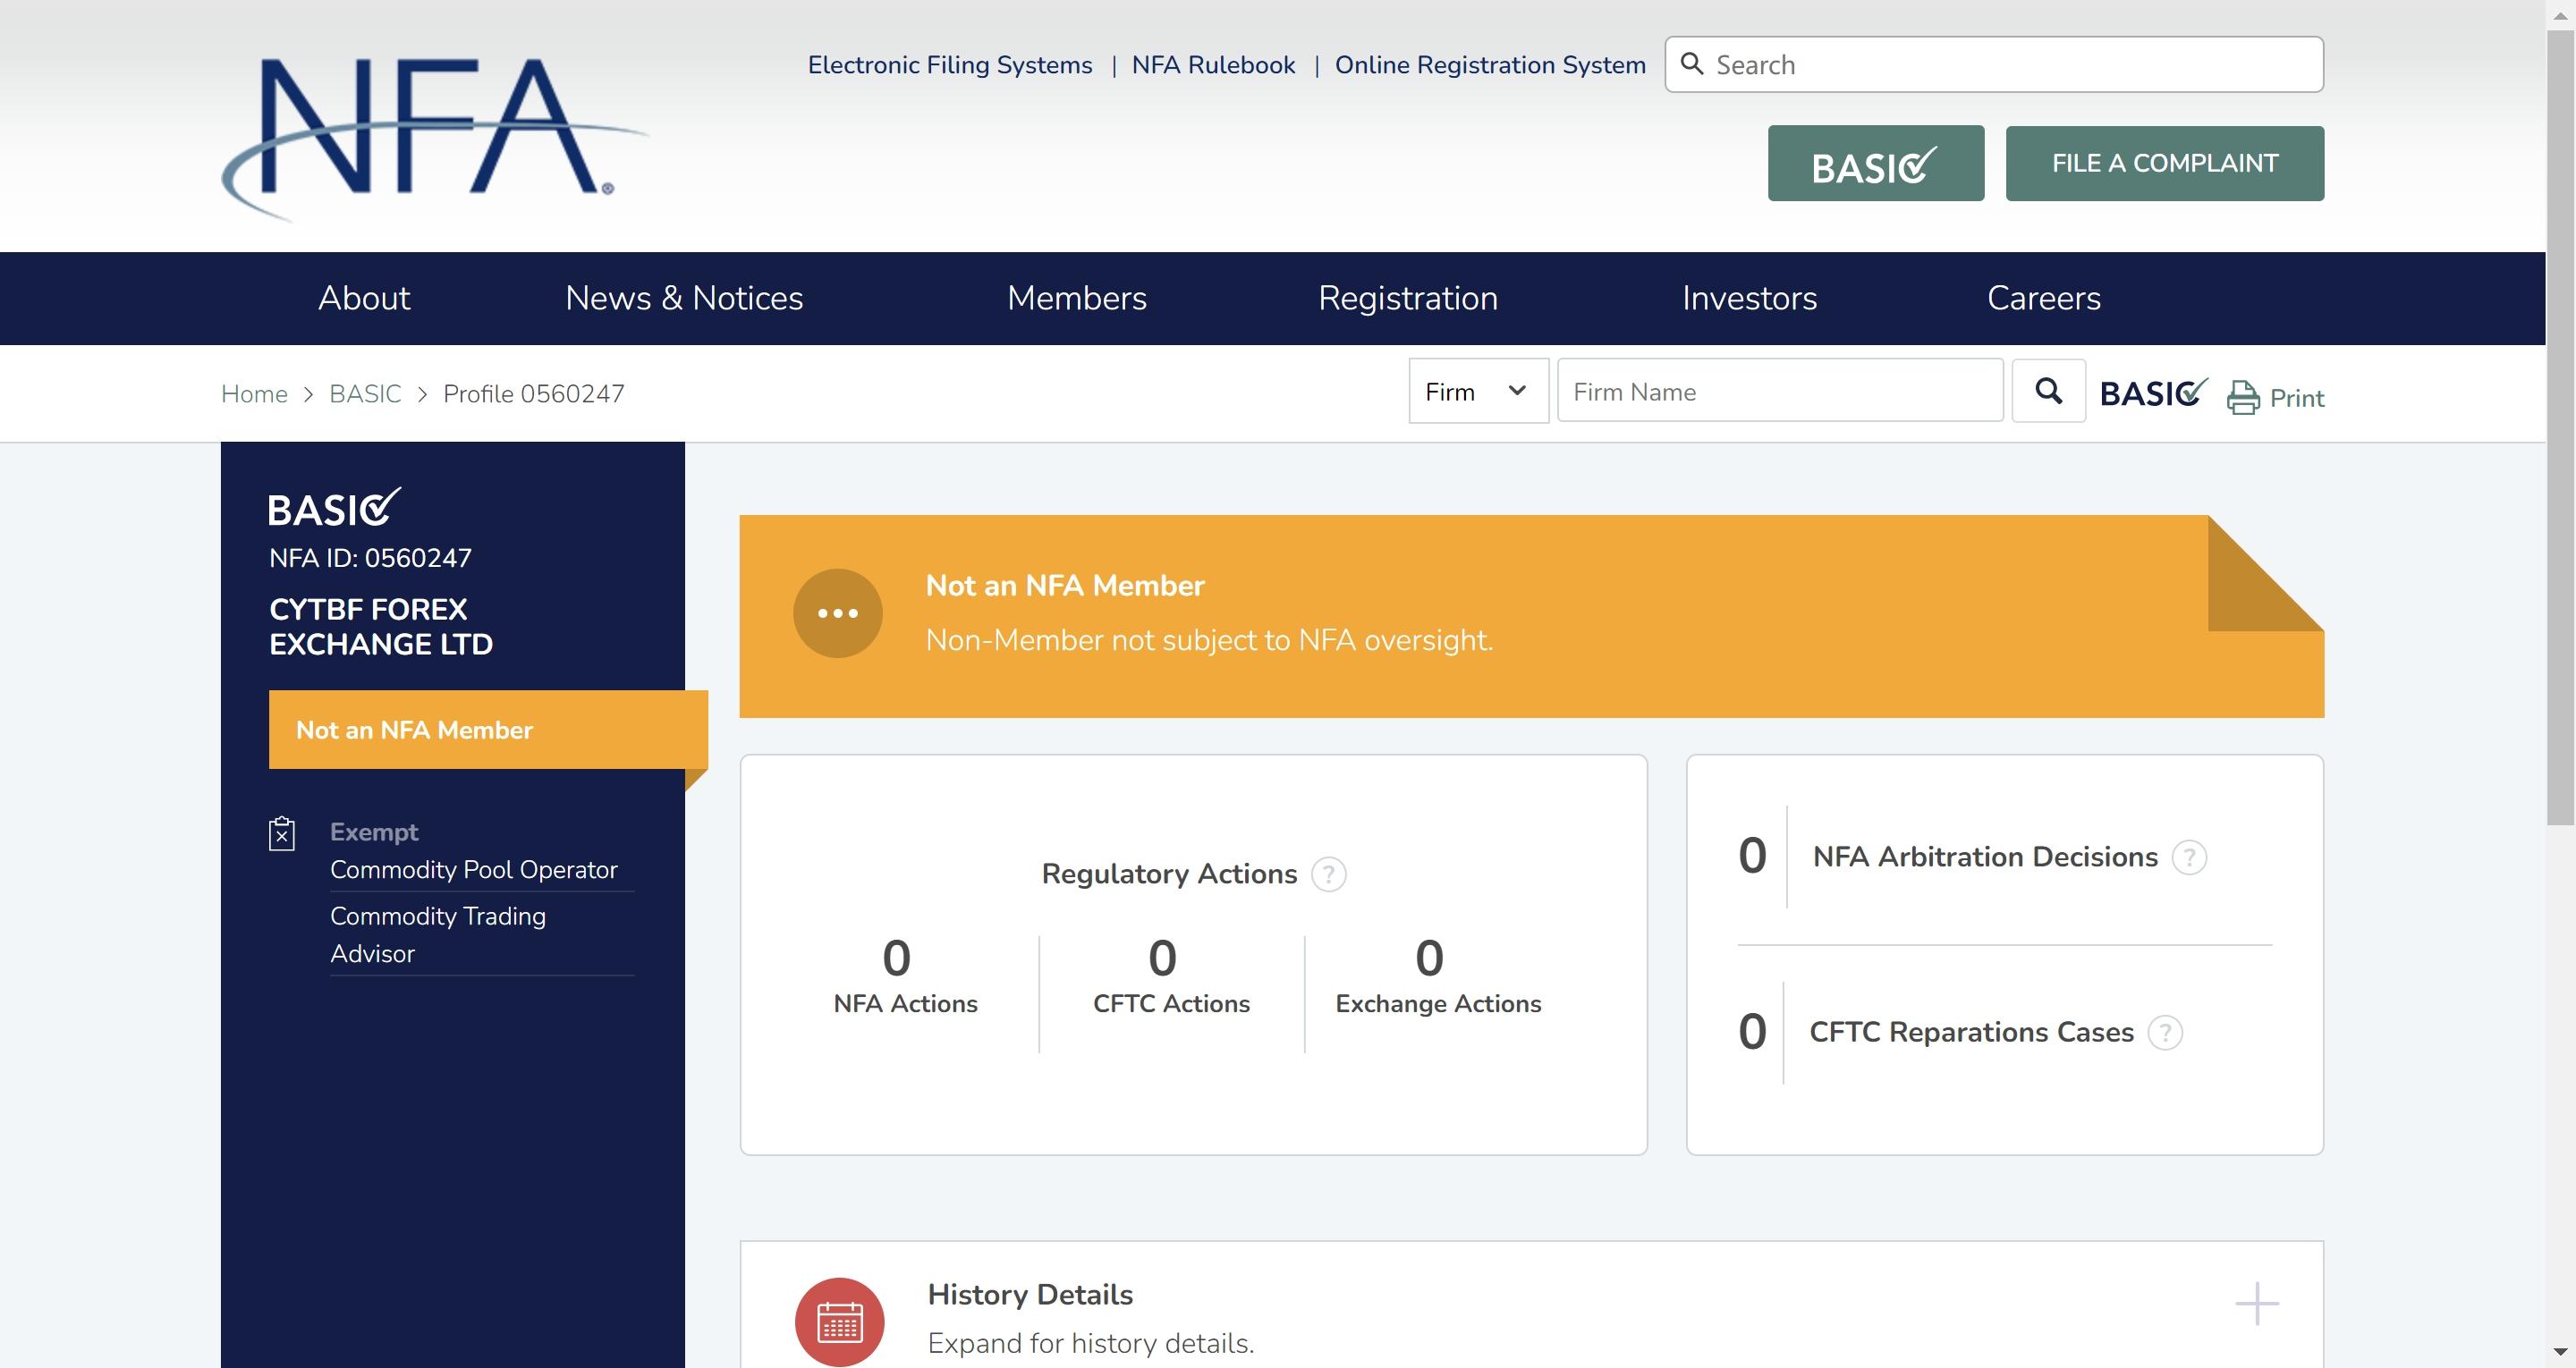Focus the top site Search field
The width and height of the screenshot is (2576, 1368).
tap(1993, 64)
